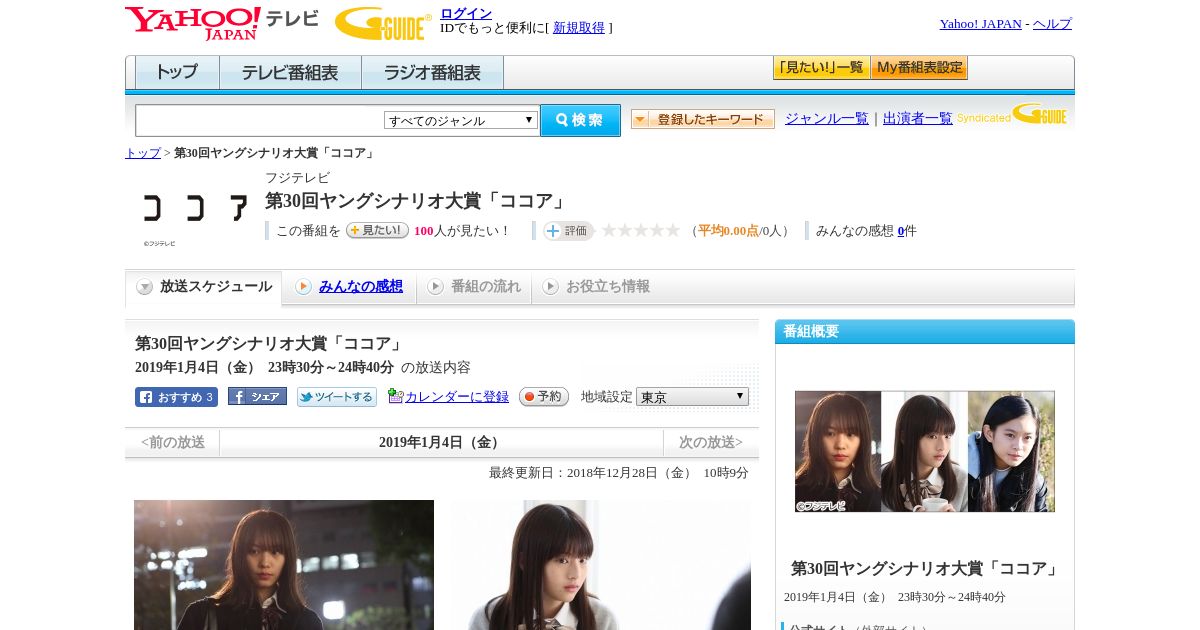Screen dimensions: 1200x630
Task: Click the <前の放送 navigation button
Action: pos(172,443)
